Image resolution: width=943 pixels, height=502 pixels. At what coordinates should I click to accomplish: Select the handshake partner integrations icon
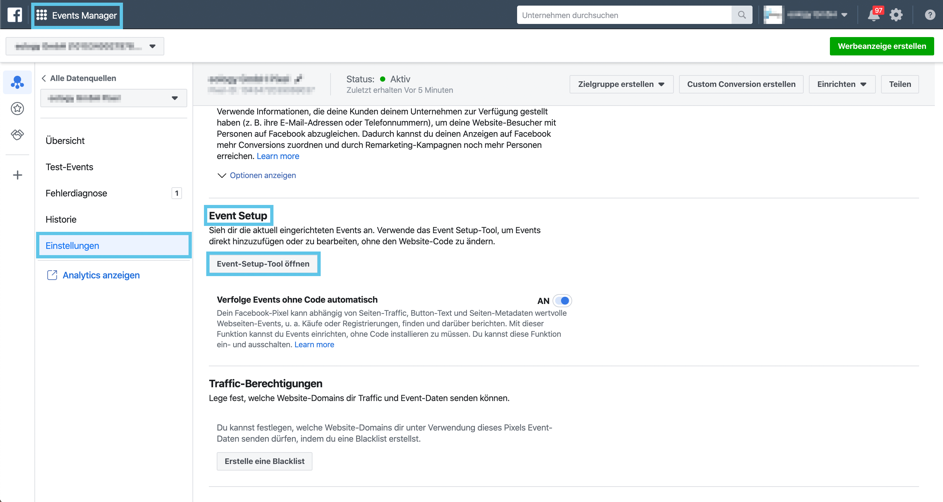[x=17, y=135]
